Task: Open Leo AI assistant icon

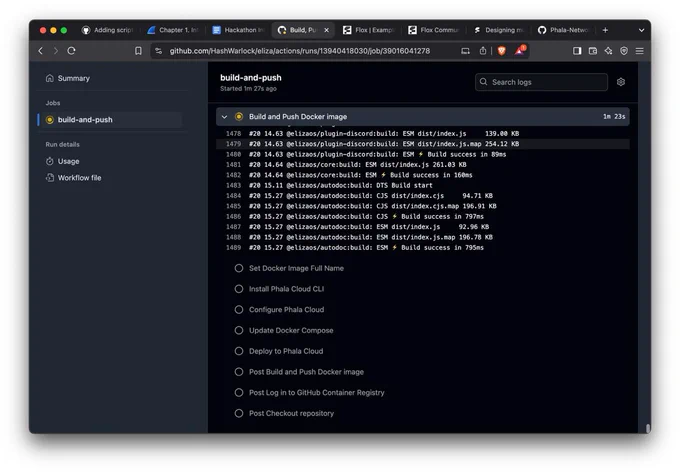Action: 608,51
